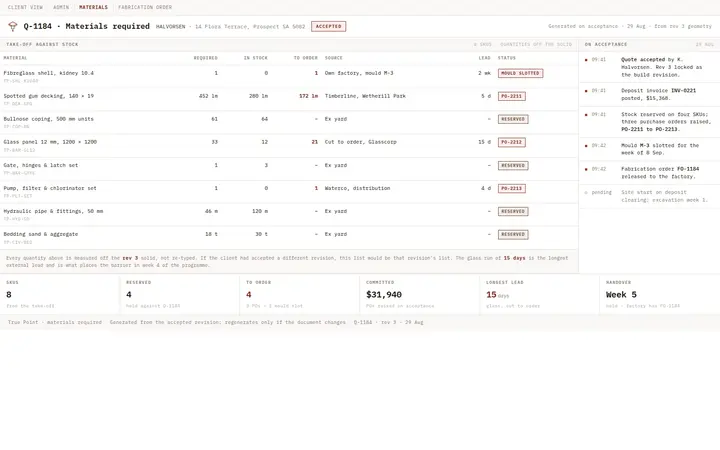The width and height of the screenshot is (720, 450).
Task: Click the ACCEPTED status badge in header
Action: [328, 27]
